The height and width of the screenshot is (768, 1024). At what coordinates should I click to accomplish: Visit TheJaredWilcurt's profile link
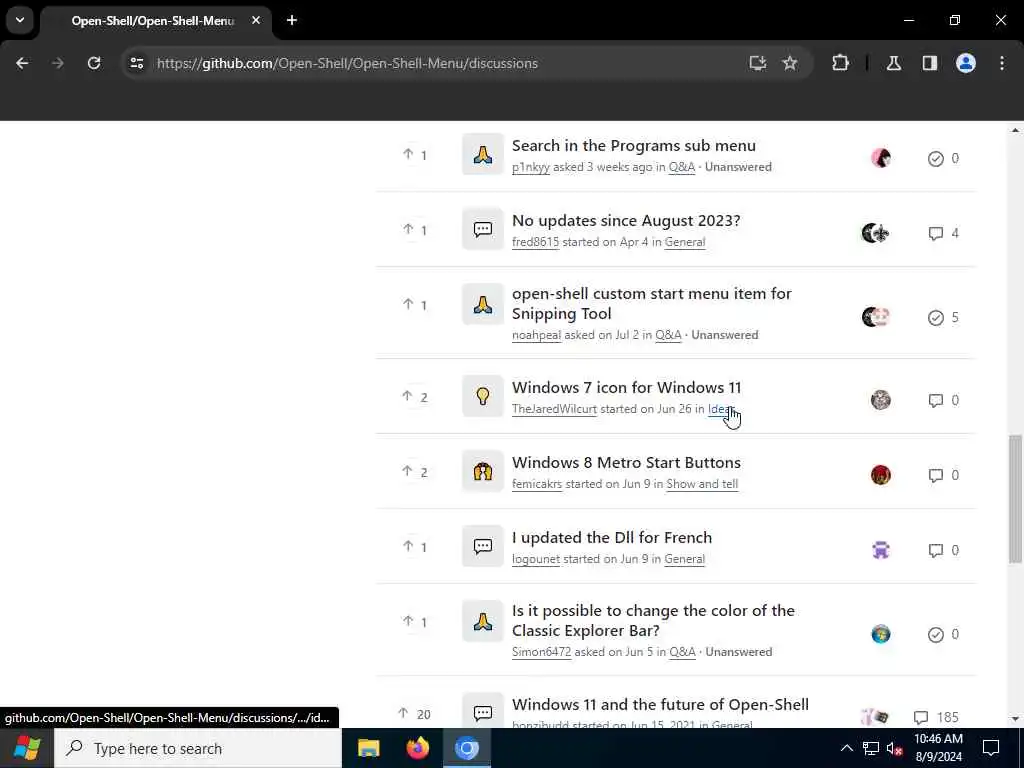click(554, 409)
